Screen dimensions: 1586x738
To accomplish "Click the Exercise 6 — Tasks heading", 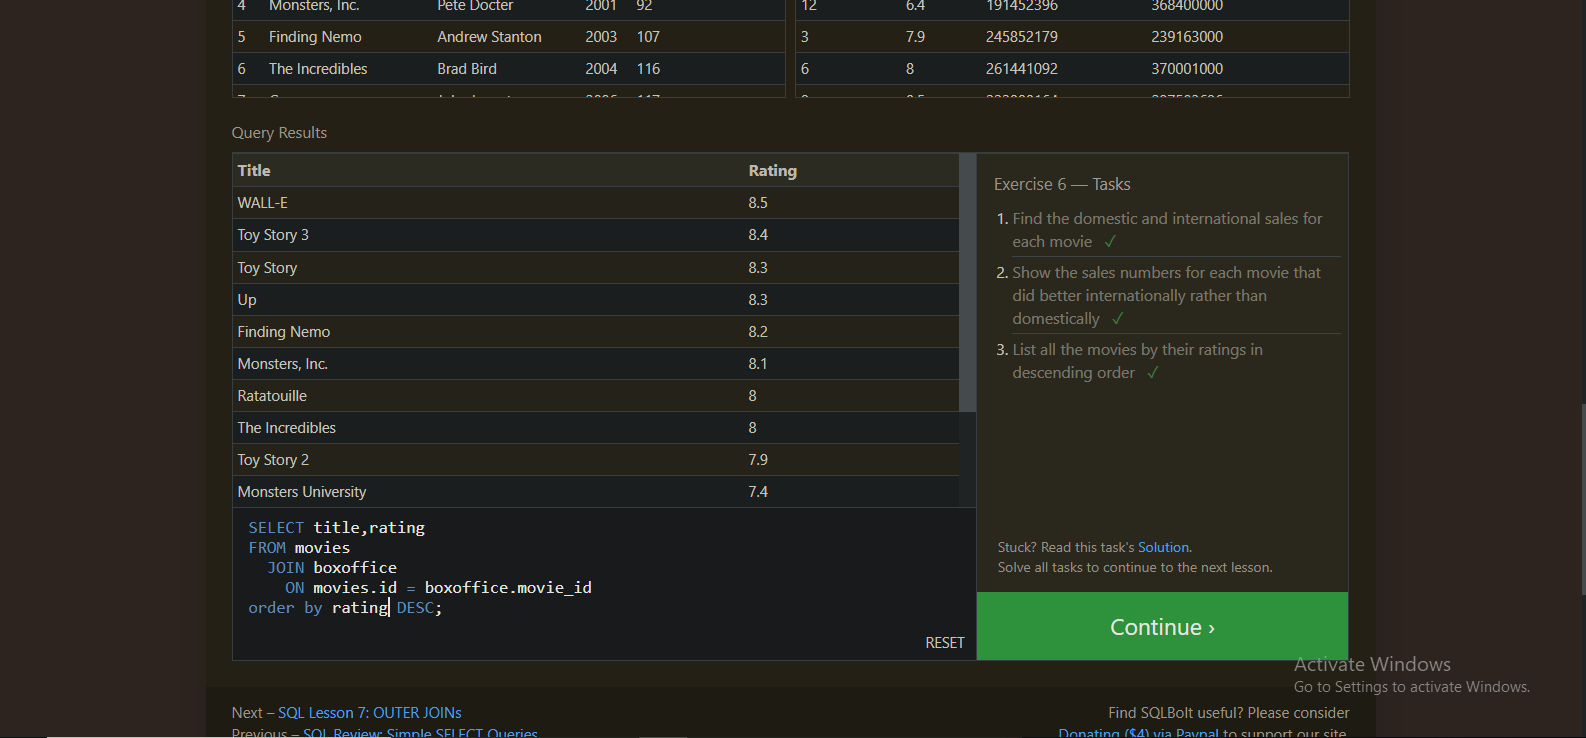I will pyautogui.click(x=1062, y=184).
